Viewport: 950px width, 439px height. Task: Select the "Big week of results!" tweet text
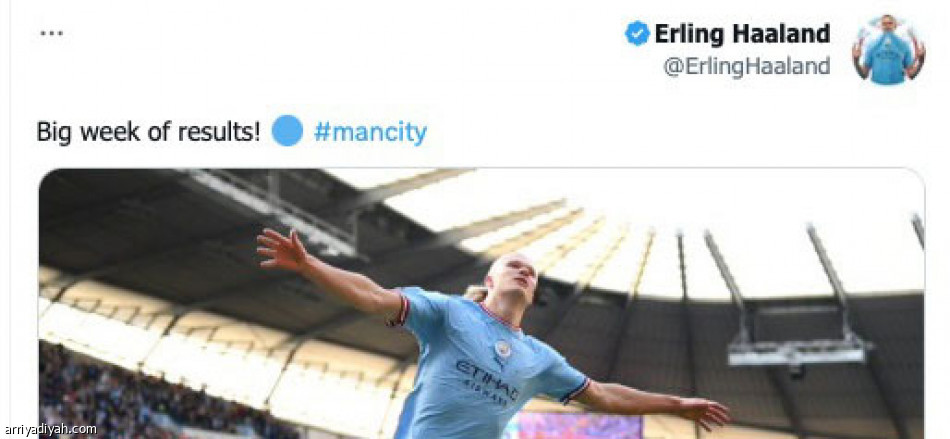coord(148,131)
